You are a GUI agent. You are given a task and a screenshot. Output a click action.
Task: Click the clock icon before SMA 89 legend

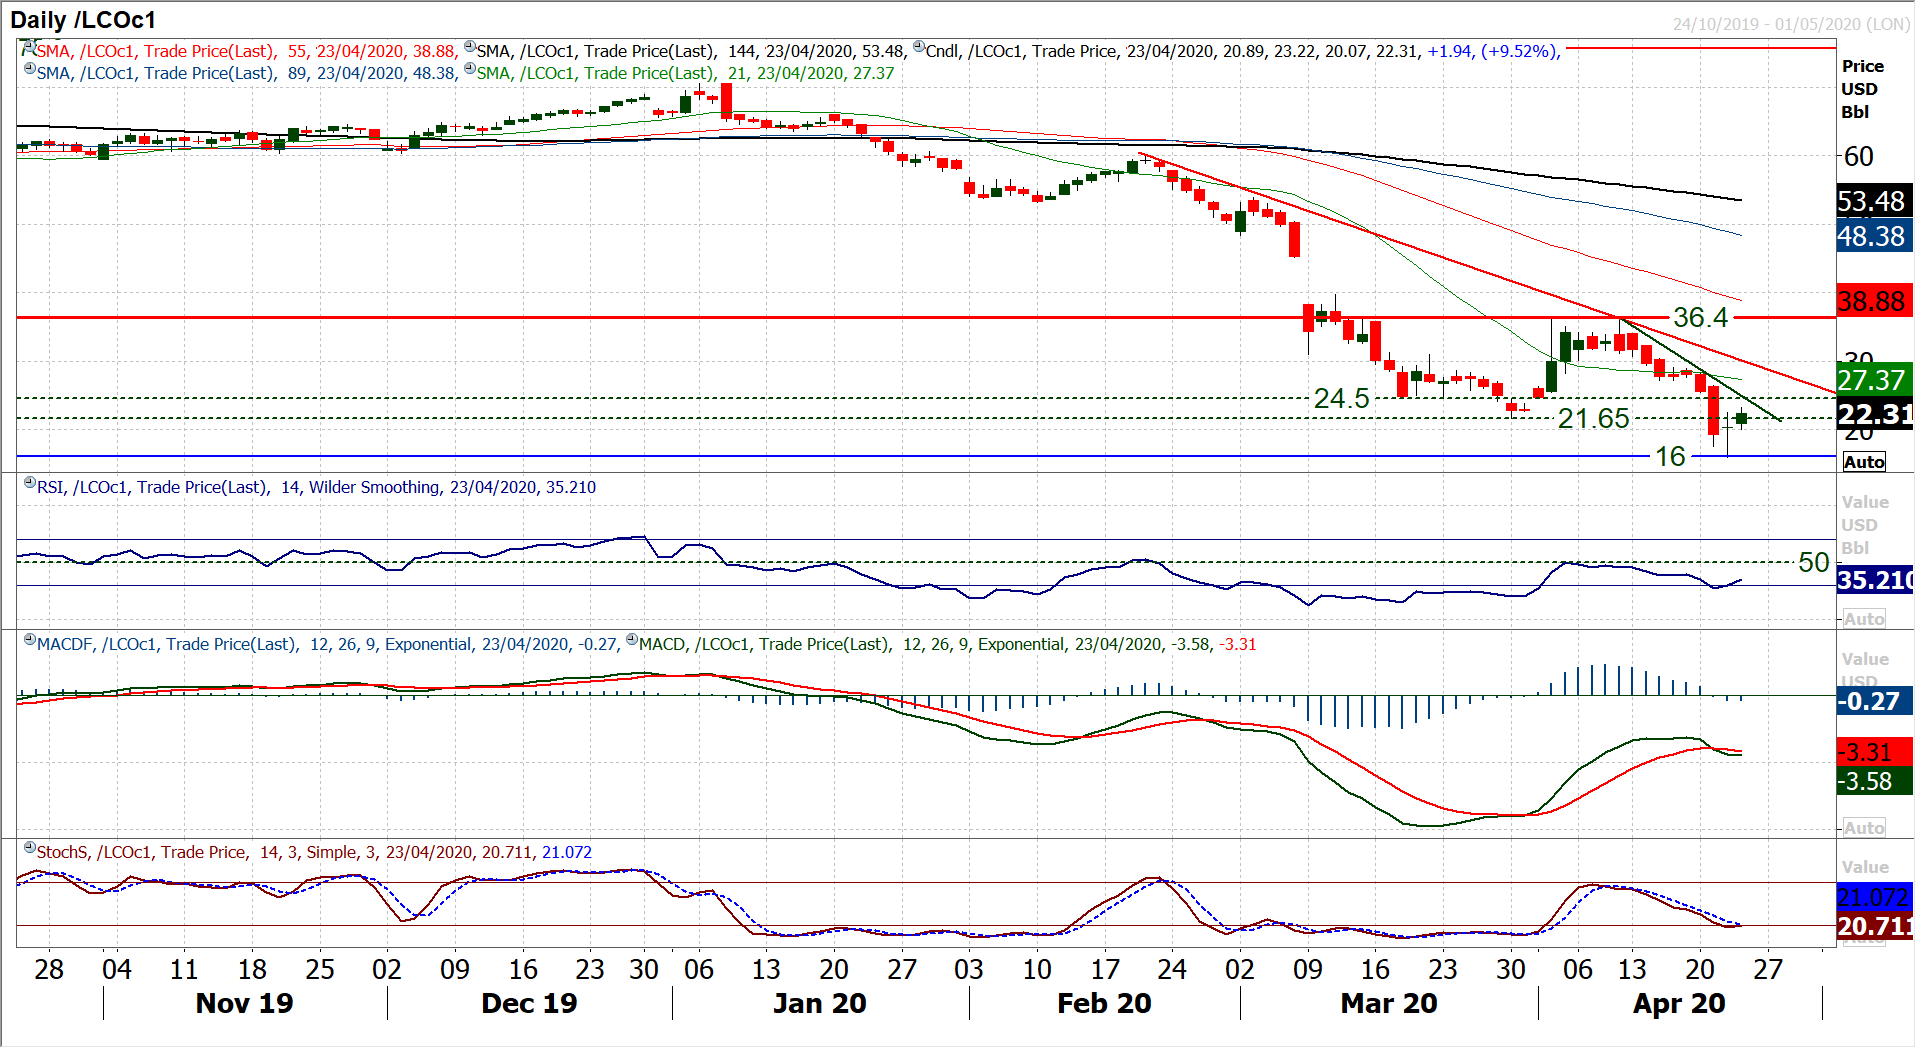[30, 70]
